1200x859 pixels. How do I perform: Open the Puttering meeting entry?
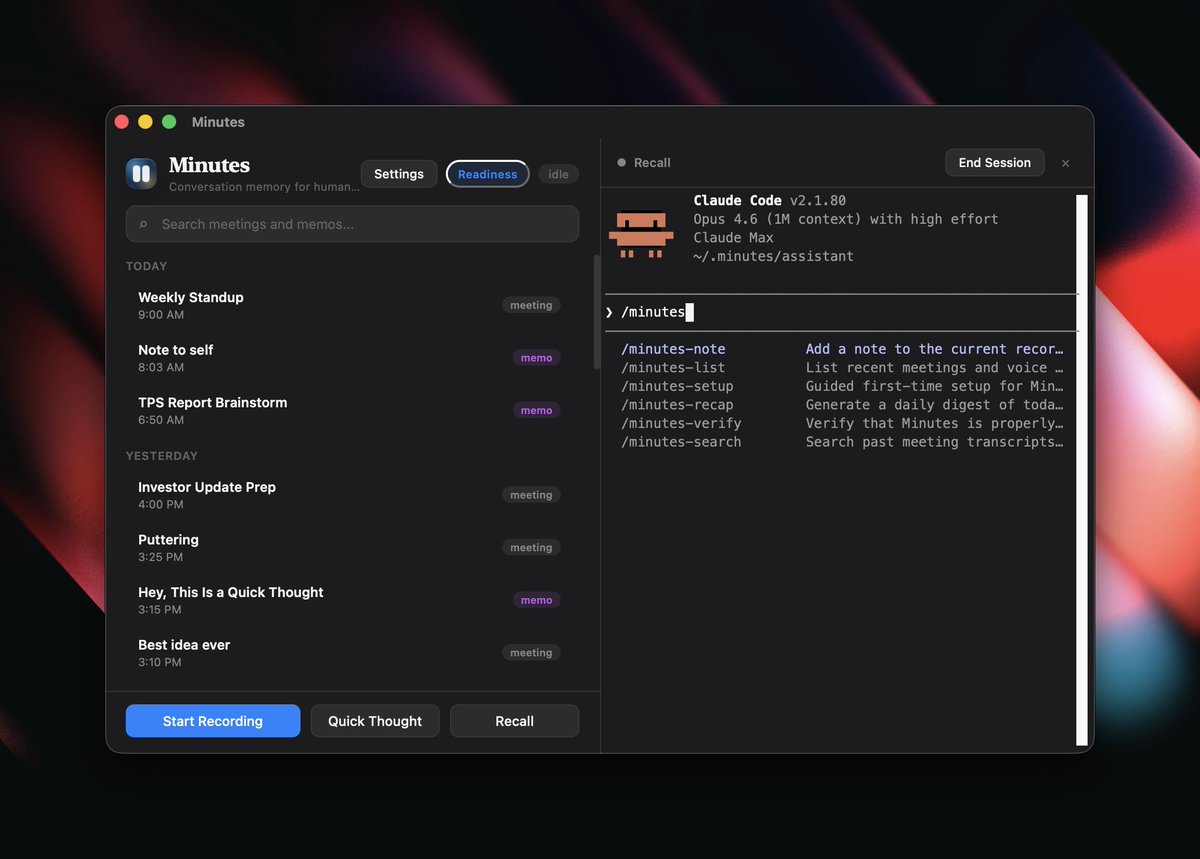coord(352,547)
